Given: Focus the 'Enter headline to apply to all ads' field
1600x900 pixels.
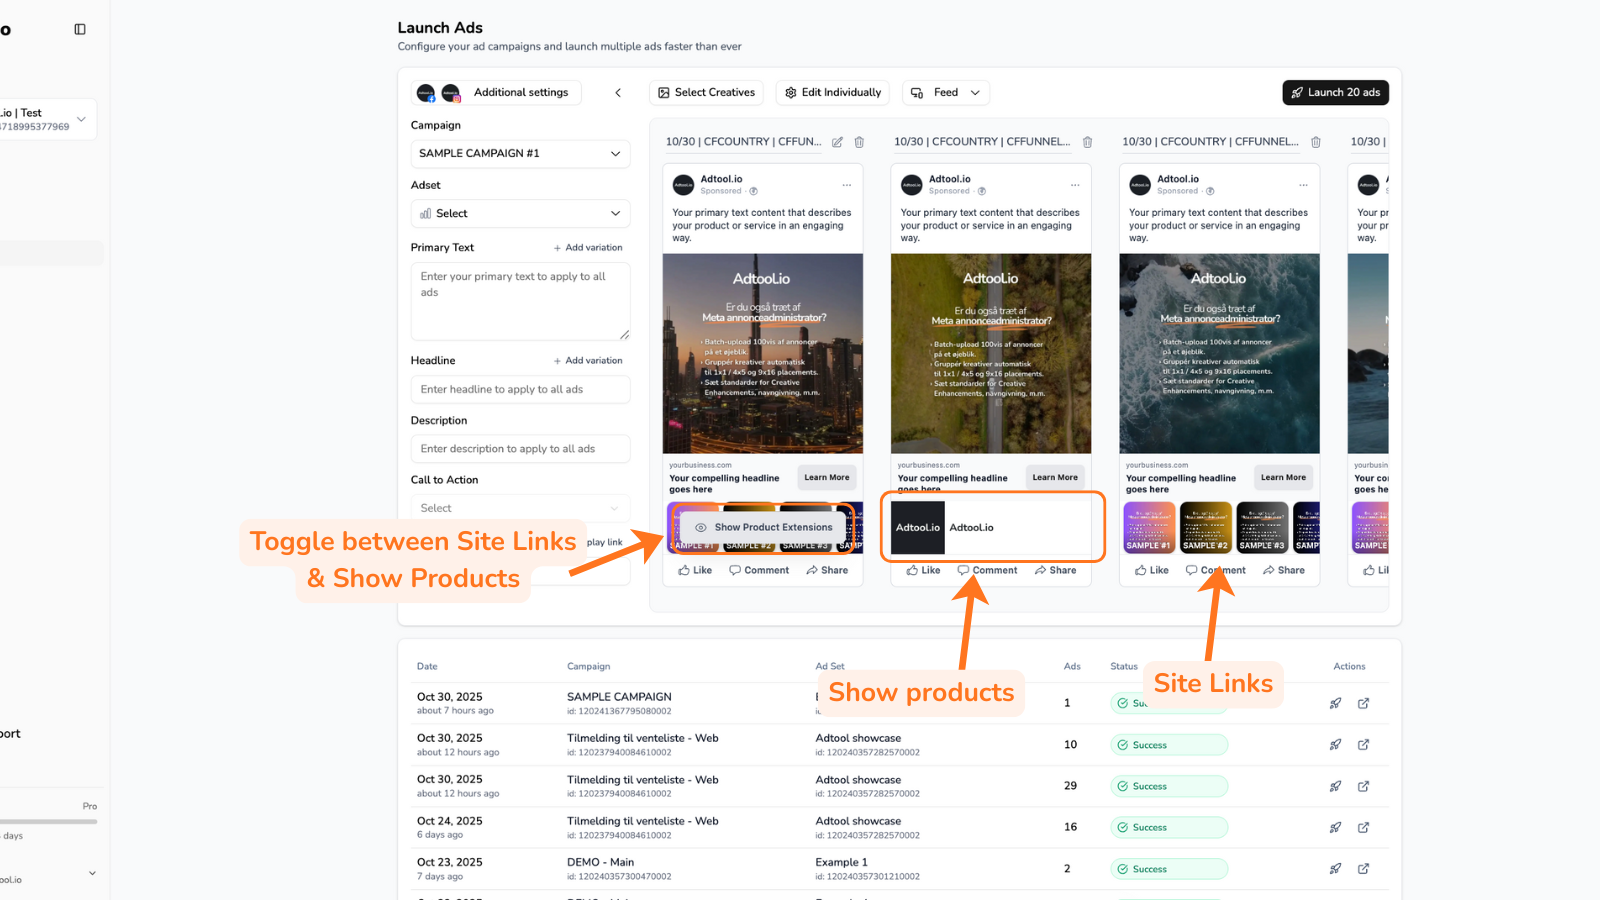Looking at the screenshot, I should click(520, 390).
